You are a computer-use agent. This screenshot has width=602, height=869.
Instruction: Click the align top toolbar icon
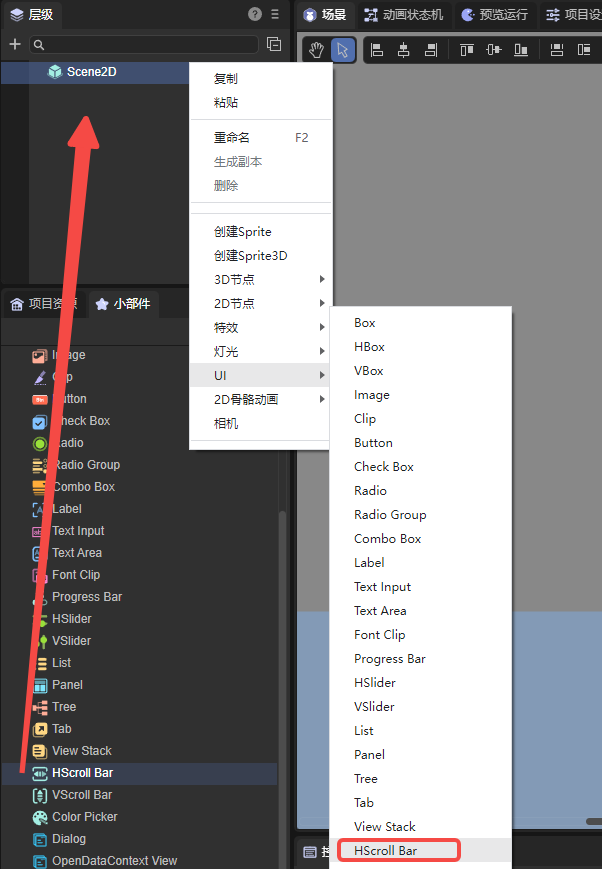[x=467, y=50]
